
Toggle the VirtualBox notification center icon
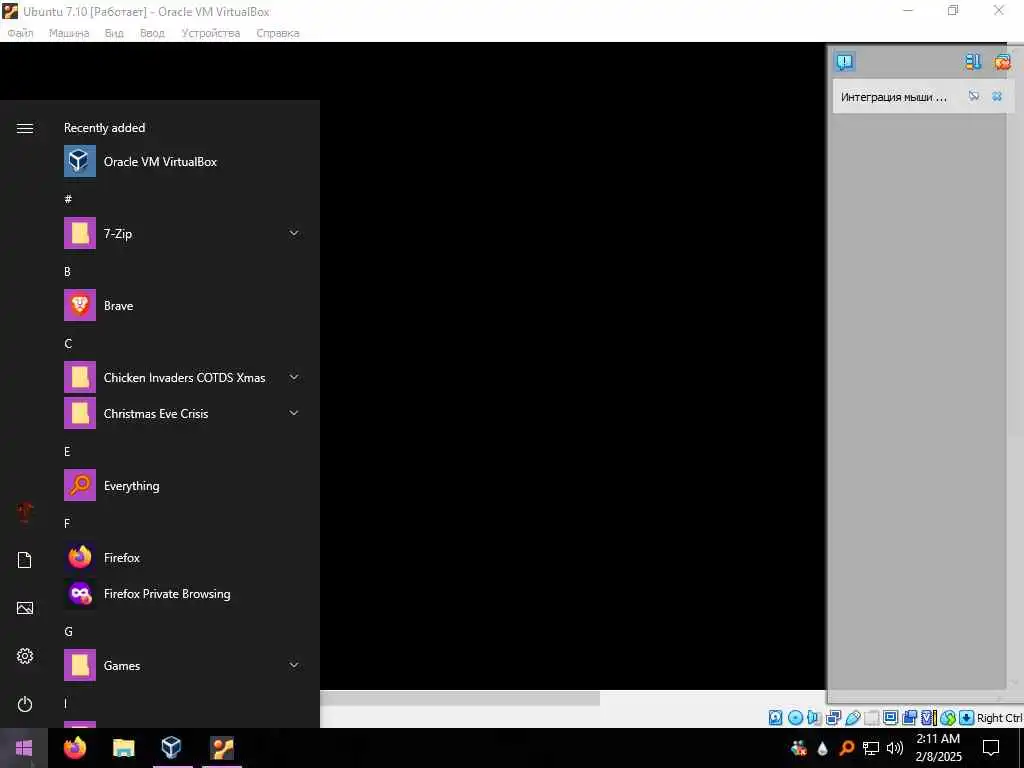(x=844, y=62)
